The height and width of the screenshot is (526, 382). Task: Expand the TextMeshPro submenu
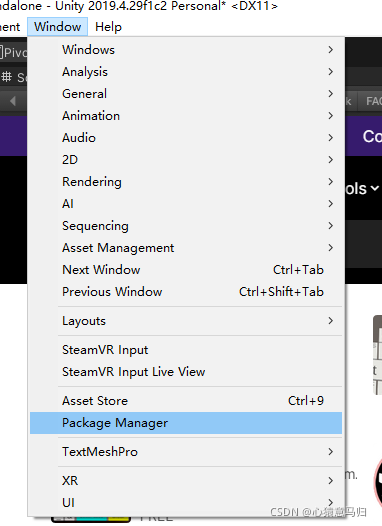pos(186,452)
